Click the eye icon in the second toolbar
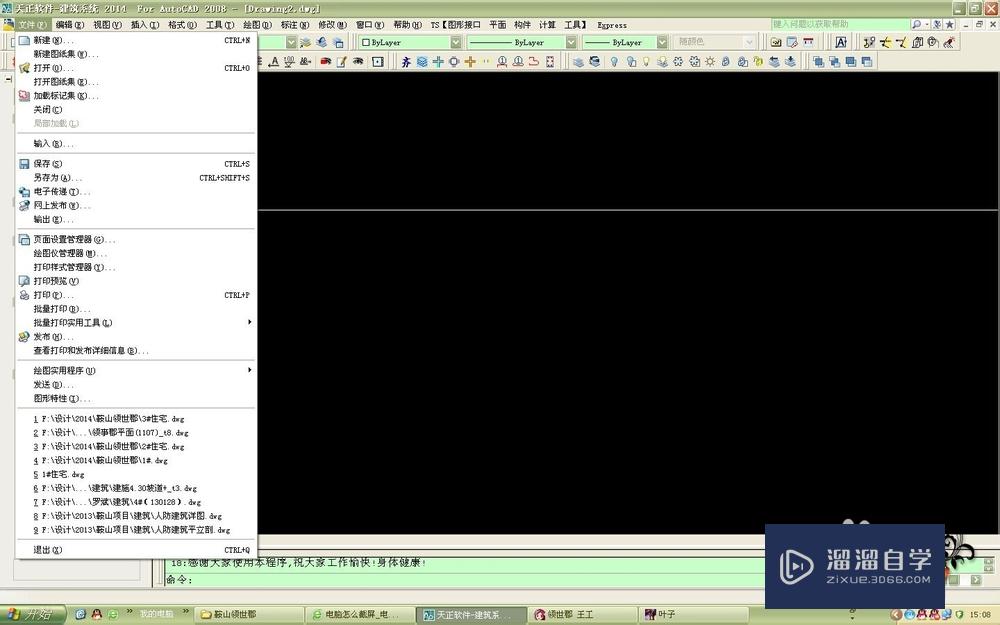1000x625 pixels. coord(358,62)
